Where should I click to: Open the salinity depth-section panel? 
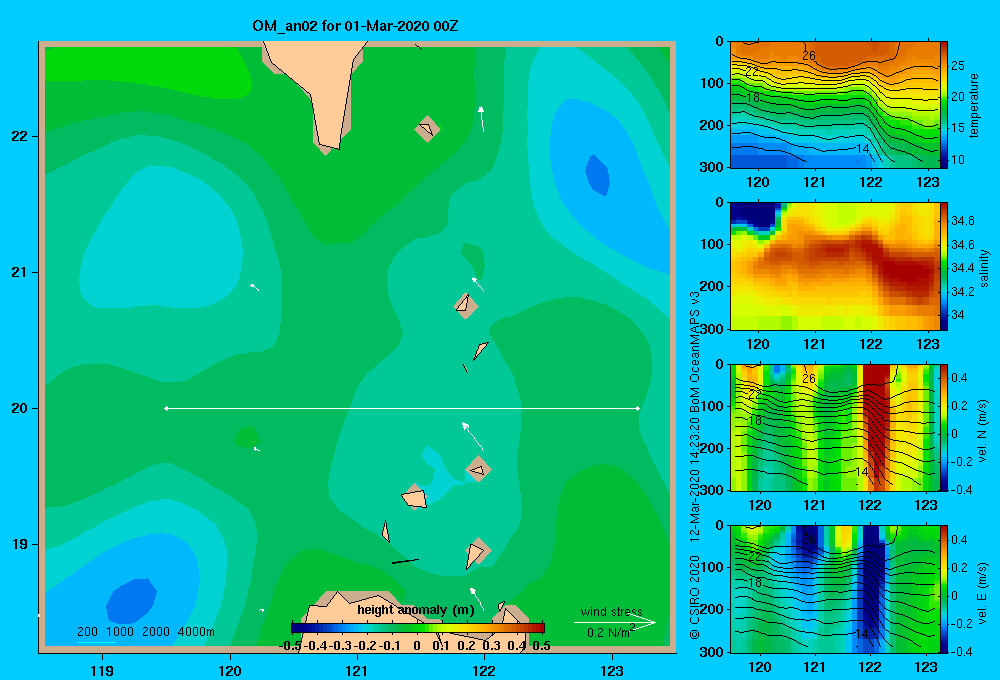coord(834,266)
